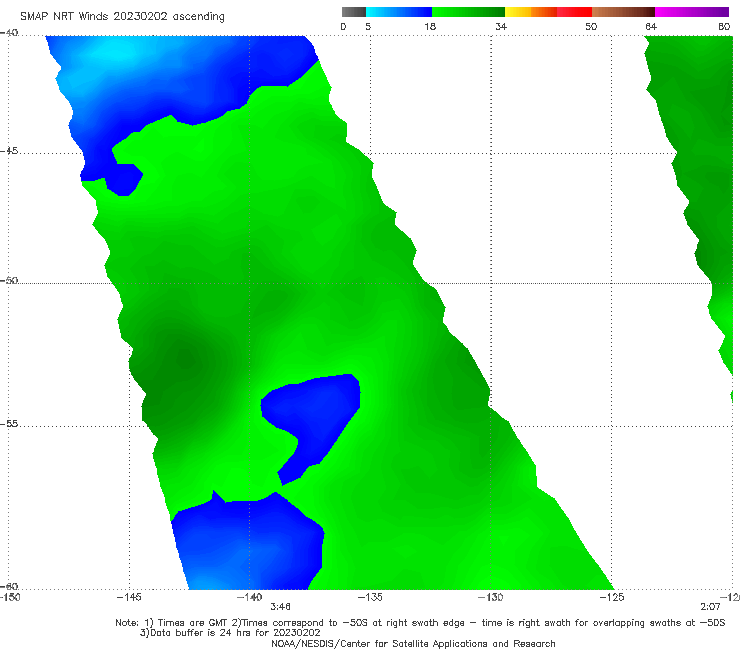Select the gray segment of the color bar
The image size is (740, 650).
click(x=354, y=12)
